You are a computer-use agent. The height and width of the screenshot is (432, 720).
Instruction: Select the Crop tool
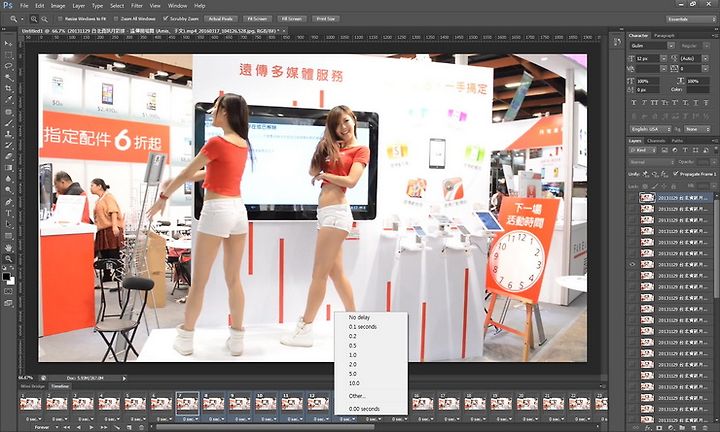point(8,89)
